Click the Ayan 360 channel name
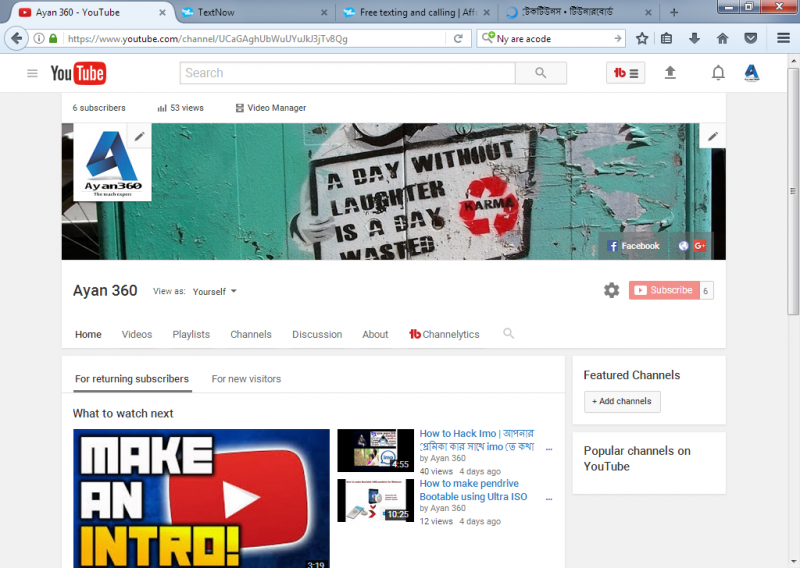This screenshot has height=568, width=800. (105, 290)
